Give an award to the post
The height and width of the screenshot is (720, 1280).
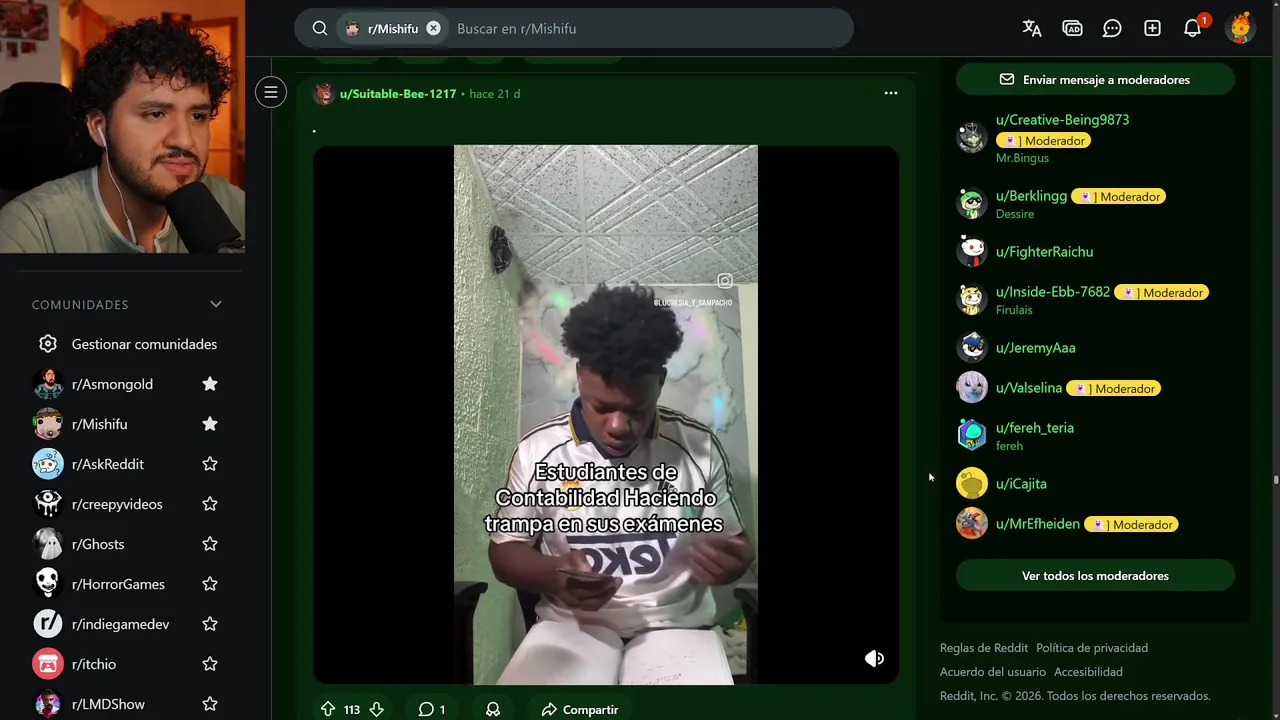click(493, 709)
